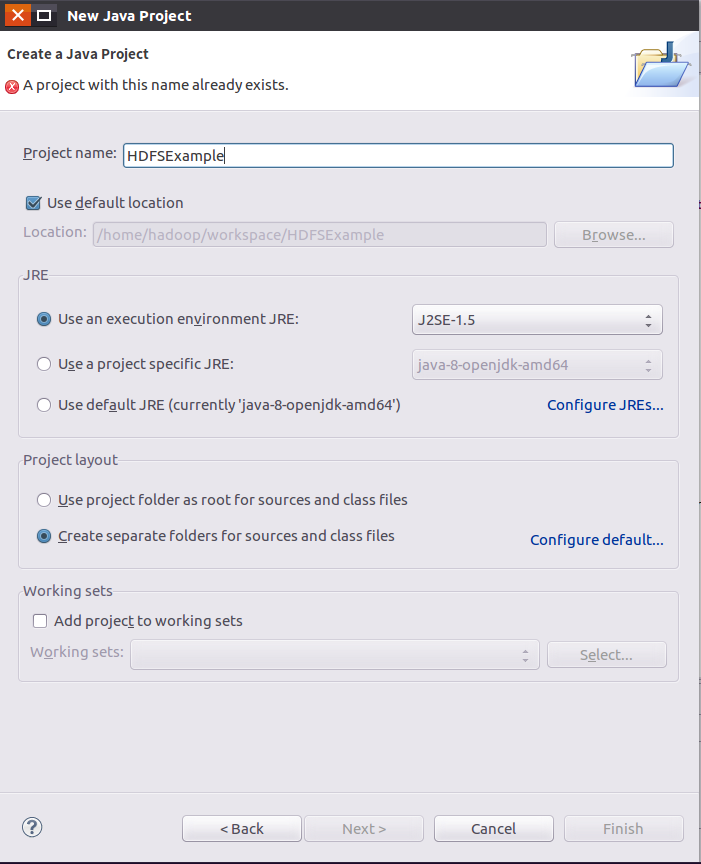Image resolution: width=701 pixels, height=864 pixels.
Task: Click the Back button
Action: pos(242,828)
